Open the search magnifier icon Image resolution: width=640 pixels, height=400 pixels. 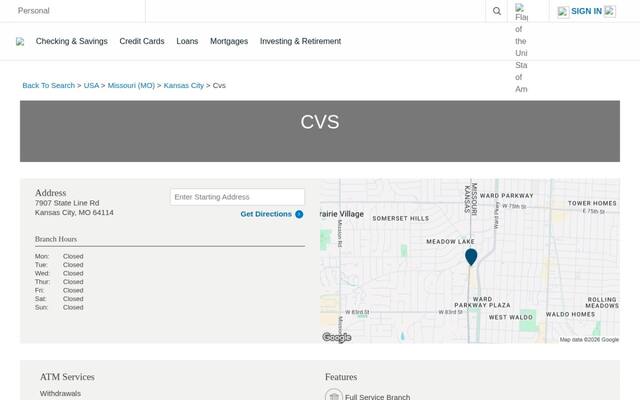click(x=496, y=11)
